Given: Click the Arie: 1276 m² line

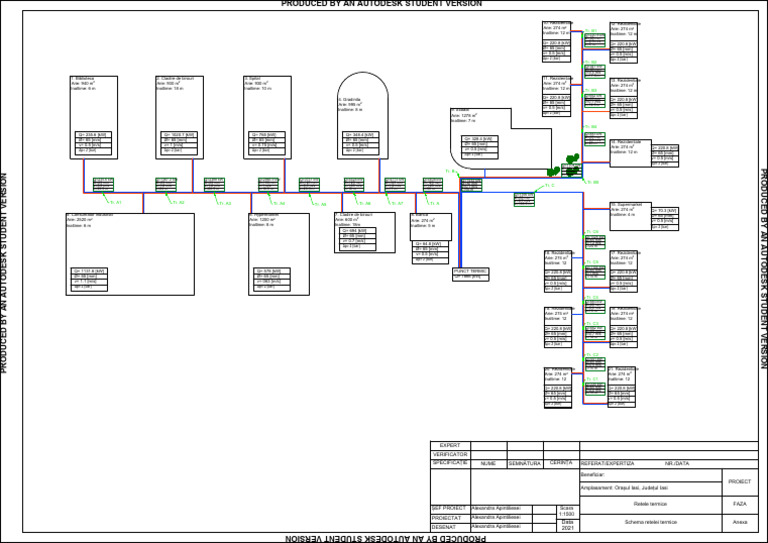Looking at the screenshot, I should point(464,116).
